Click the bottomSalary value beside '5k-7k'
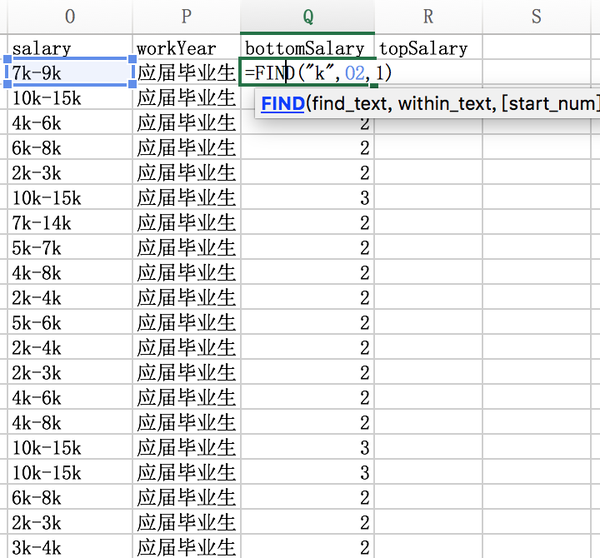Viewport: 600px width, 558px height. [307, 248]
